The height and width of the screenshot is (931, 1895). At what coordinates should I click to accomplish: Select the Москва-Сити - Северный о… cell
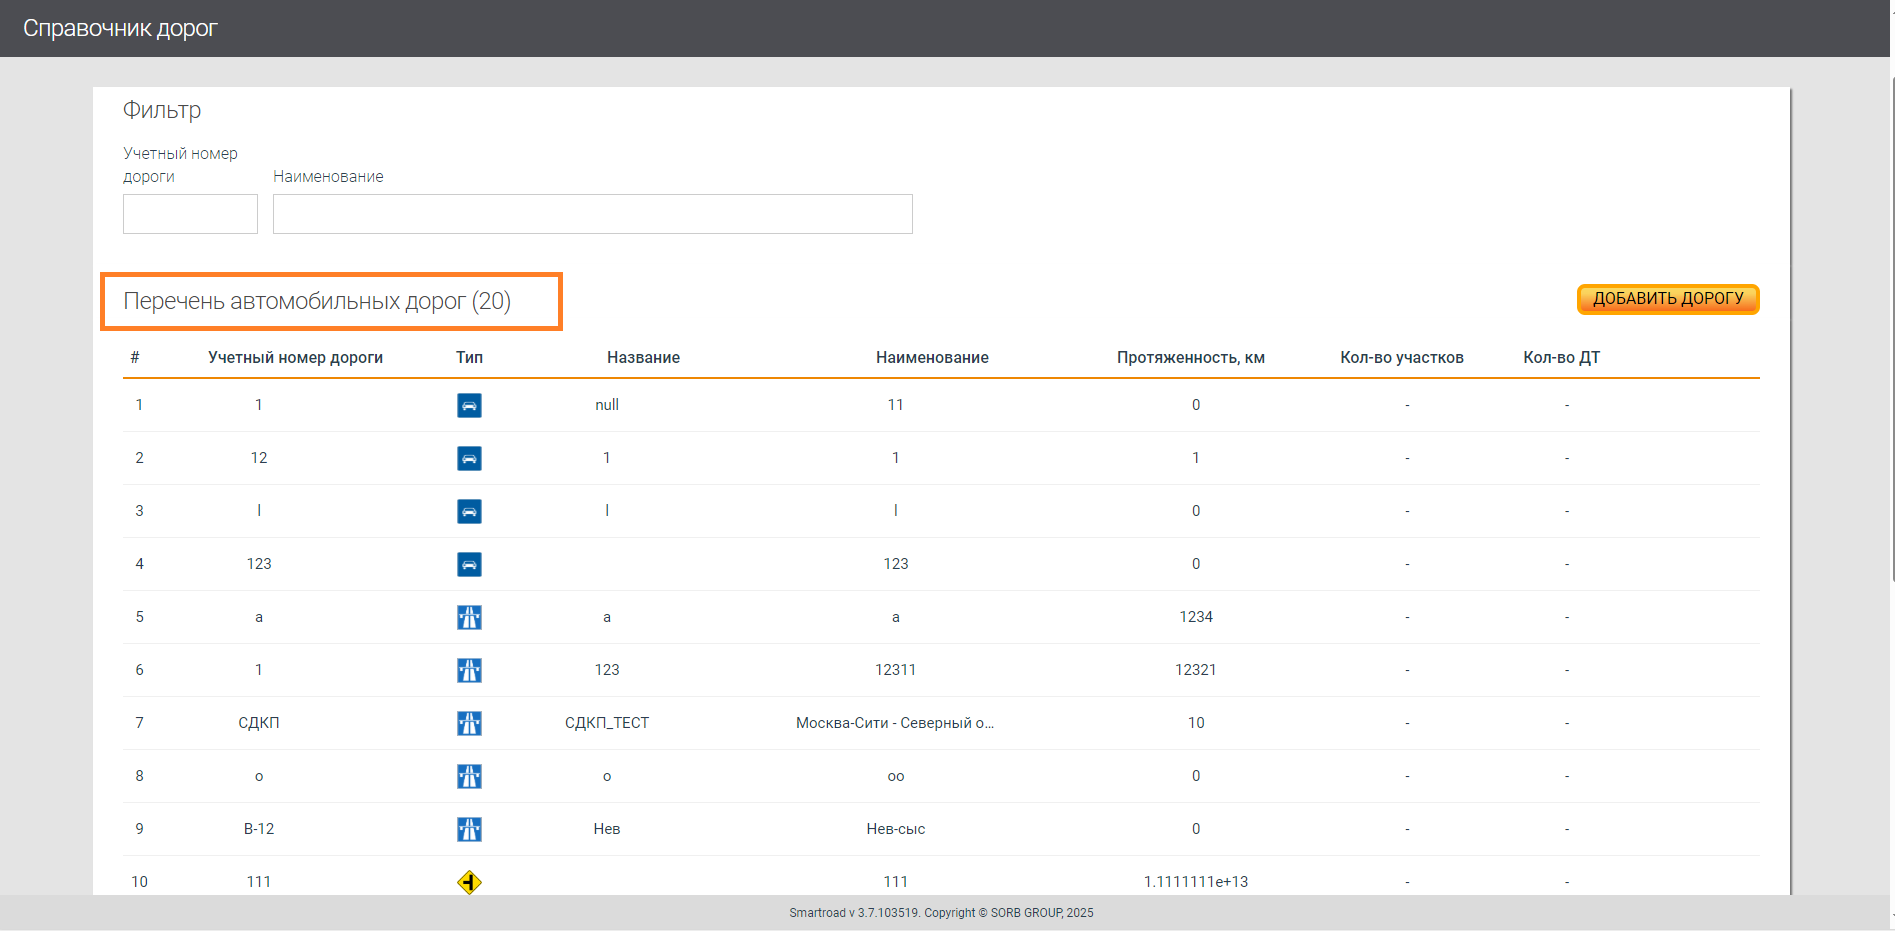click(895, 723)
